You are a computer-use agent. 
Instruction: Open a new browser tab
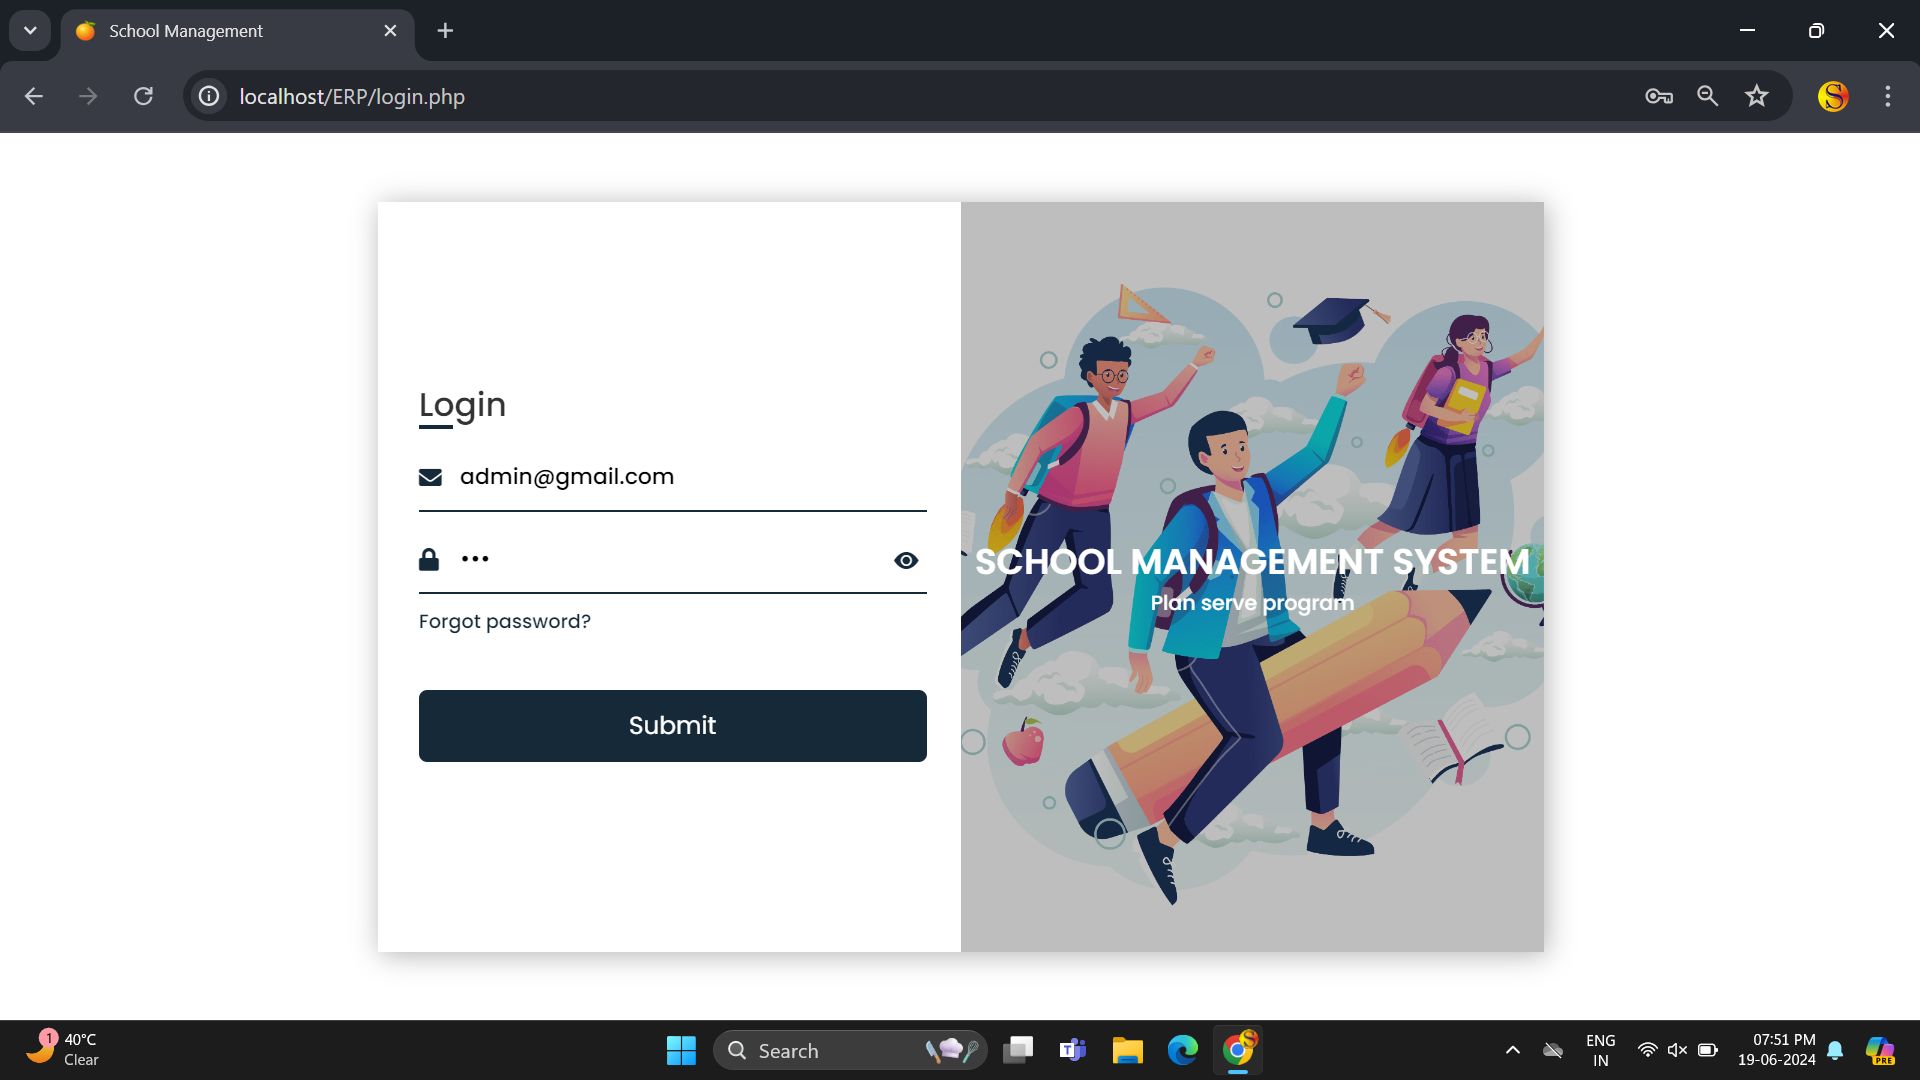coord(445,31)
